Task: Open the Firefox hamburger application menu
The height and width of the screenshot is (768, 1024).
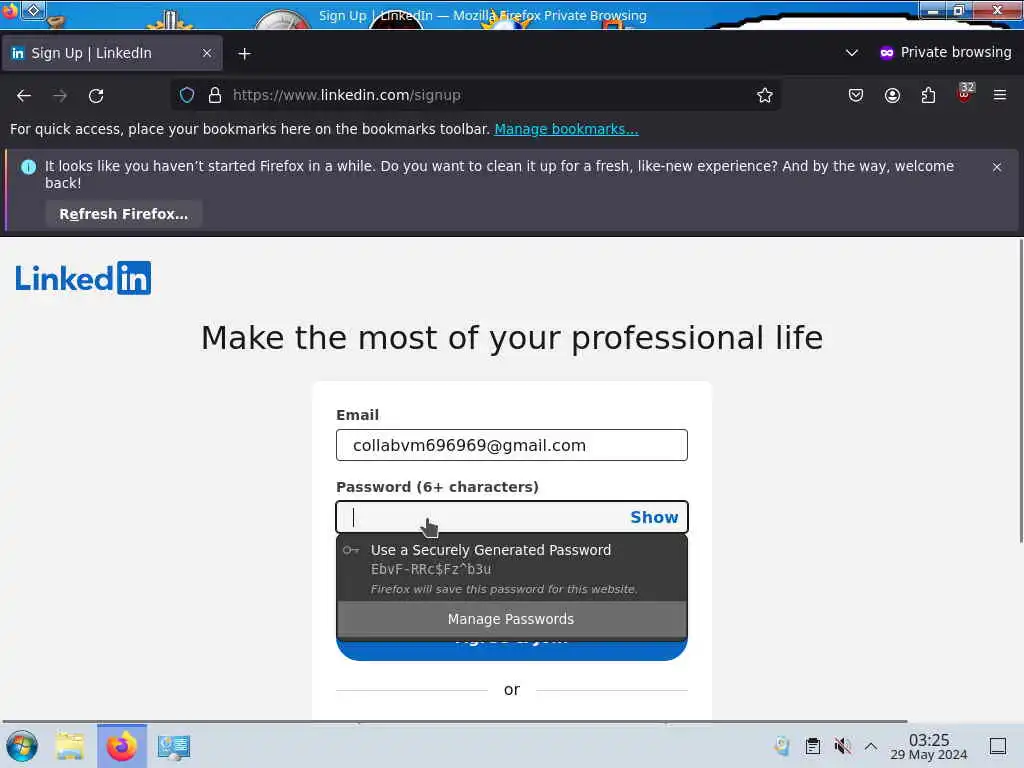Action: tap(1000, 95)
